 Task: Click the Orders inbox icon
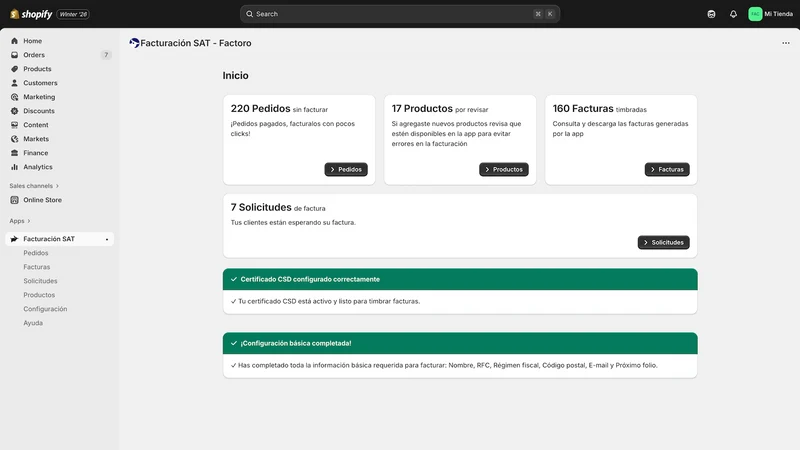click(14, 55)
